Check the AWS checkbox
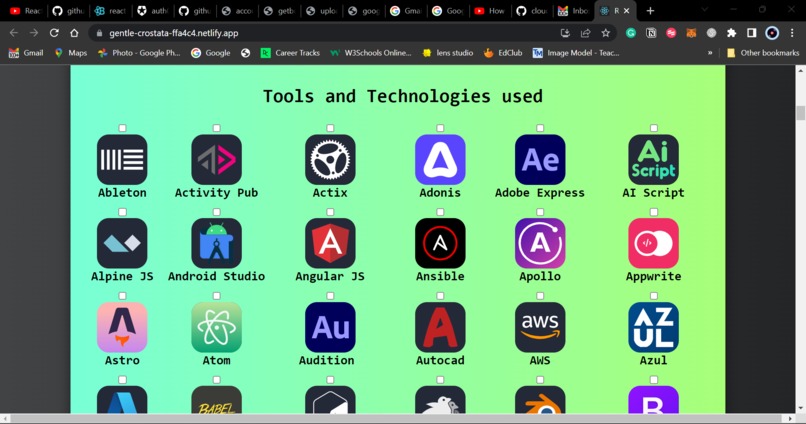Image resolution: width=806 pixels, height=424 pixels. click(x=540, y=296)
